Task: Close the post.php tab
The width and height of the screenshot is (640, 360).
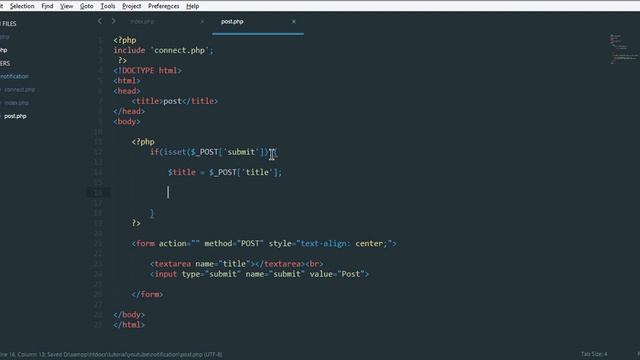Action: coord(293,22)
